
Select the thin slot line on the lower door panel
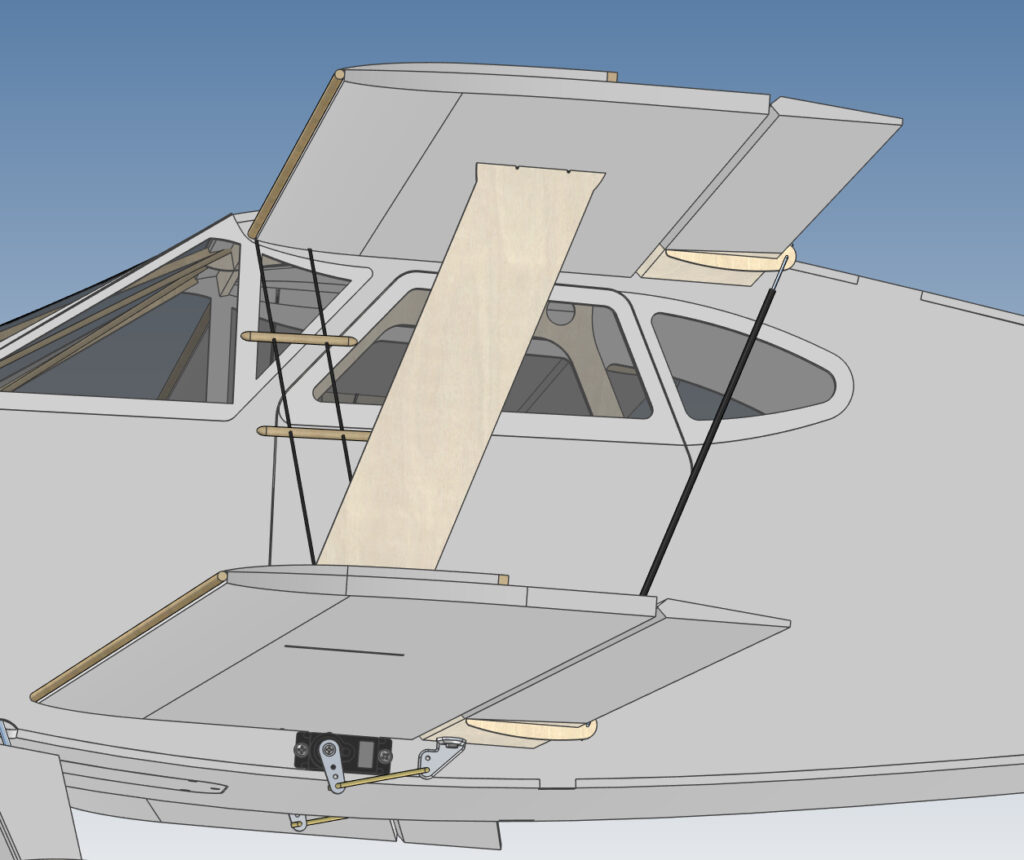[344, 650]
